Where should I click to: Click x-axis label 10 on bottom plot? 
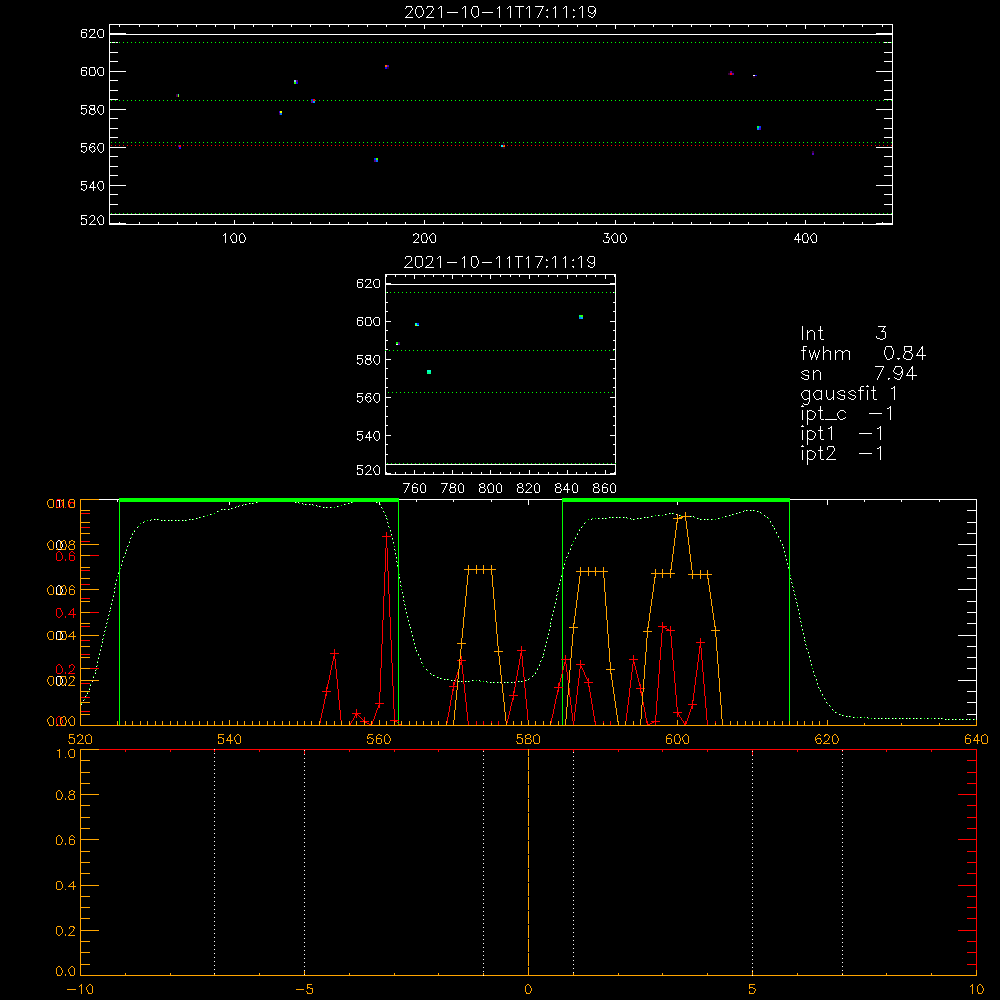[x=976, y=989]
